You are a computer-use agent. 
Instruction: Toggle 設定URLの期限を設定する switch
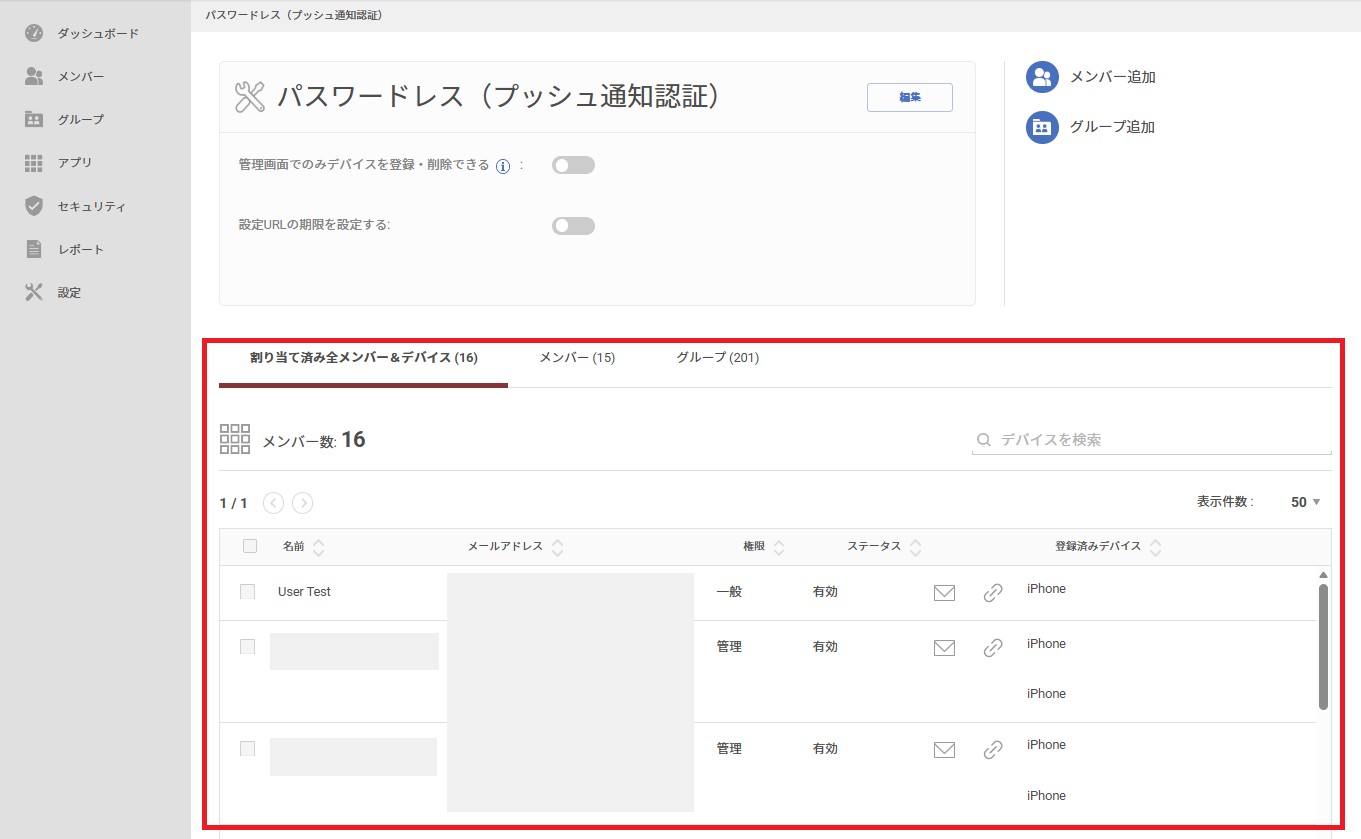click(573, 226)
